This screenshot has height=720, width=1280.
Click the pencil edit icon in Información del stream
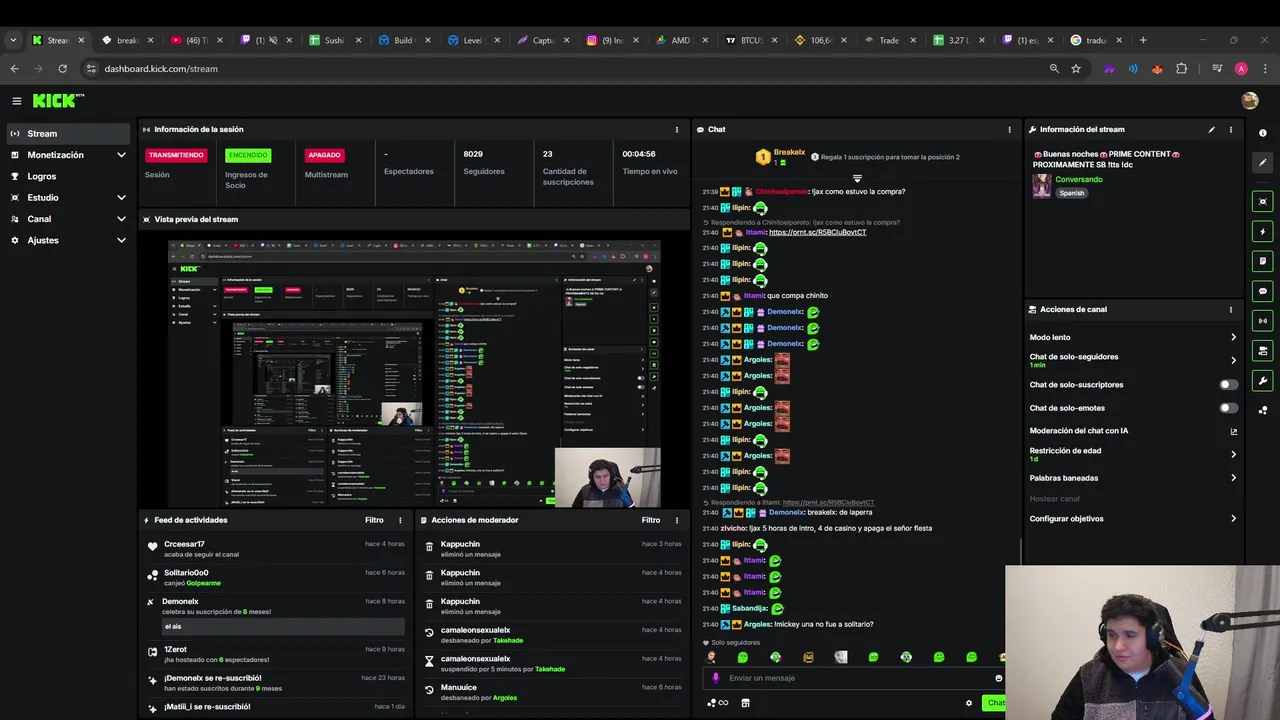[x=1211, y=129]
